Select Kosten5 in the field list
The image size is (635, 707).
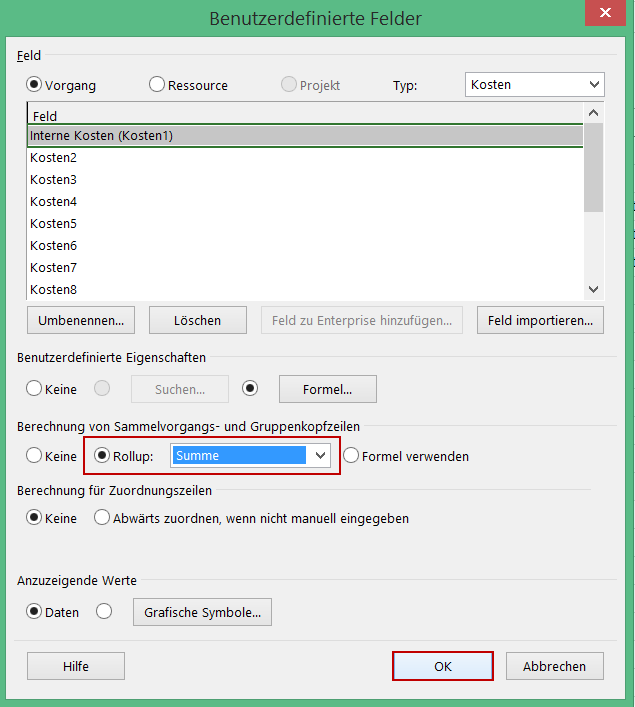point(54,224)
